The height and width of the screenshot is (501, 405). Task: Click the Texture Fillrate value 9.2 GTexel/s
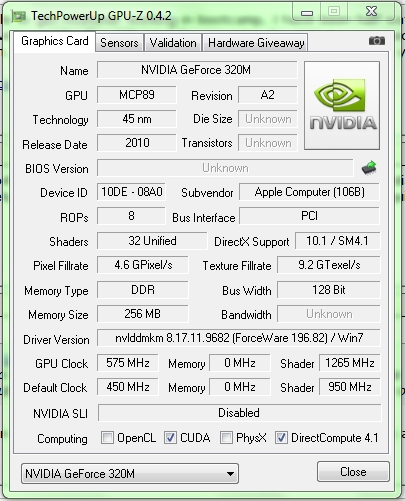pos(329,265)
